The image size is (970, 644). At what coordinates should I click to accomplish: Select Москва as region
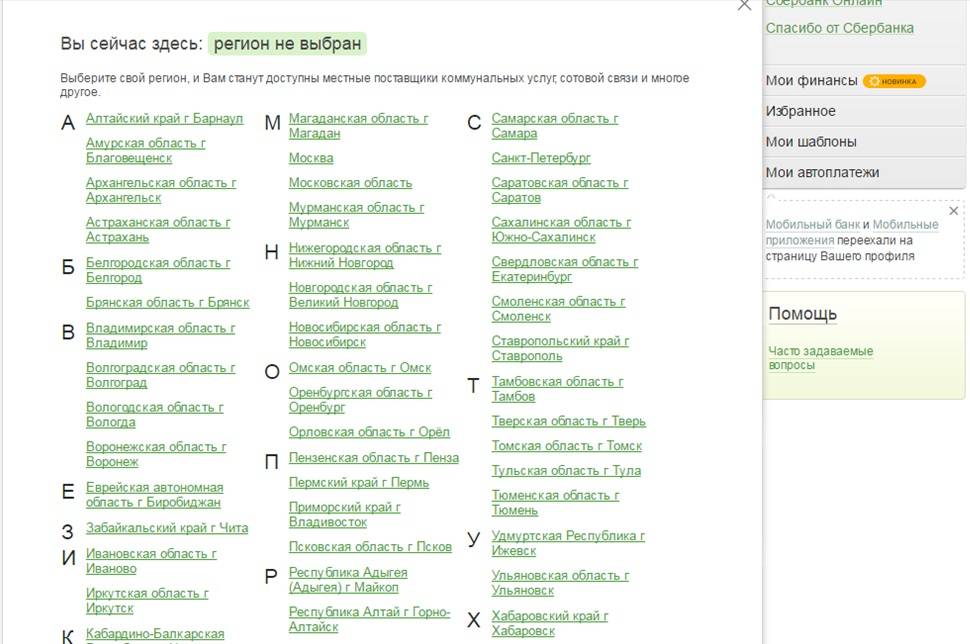311,158
